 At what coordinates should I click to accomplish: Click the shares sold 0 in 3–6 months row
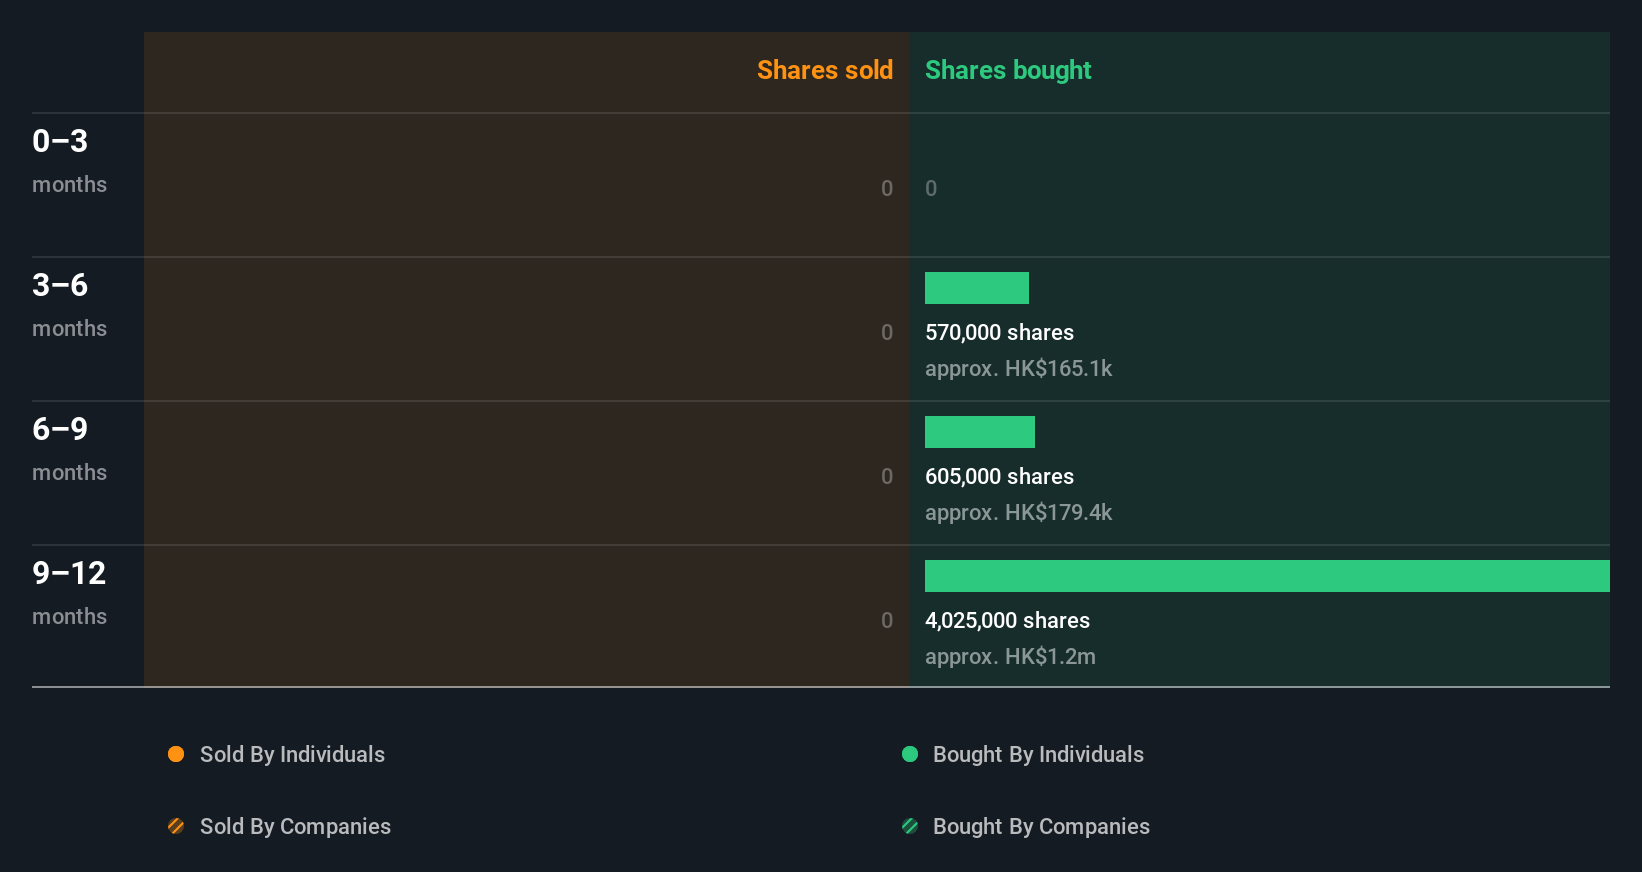[887, 333]
